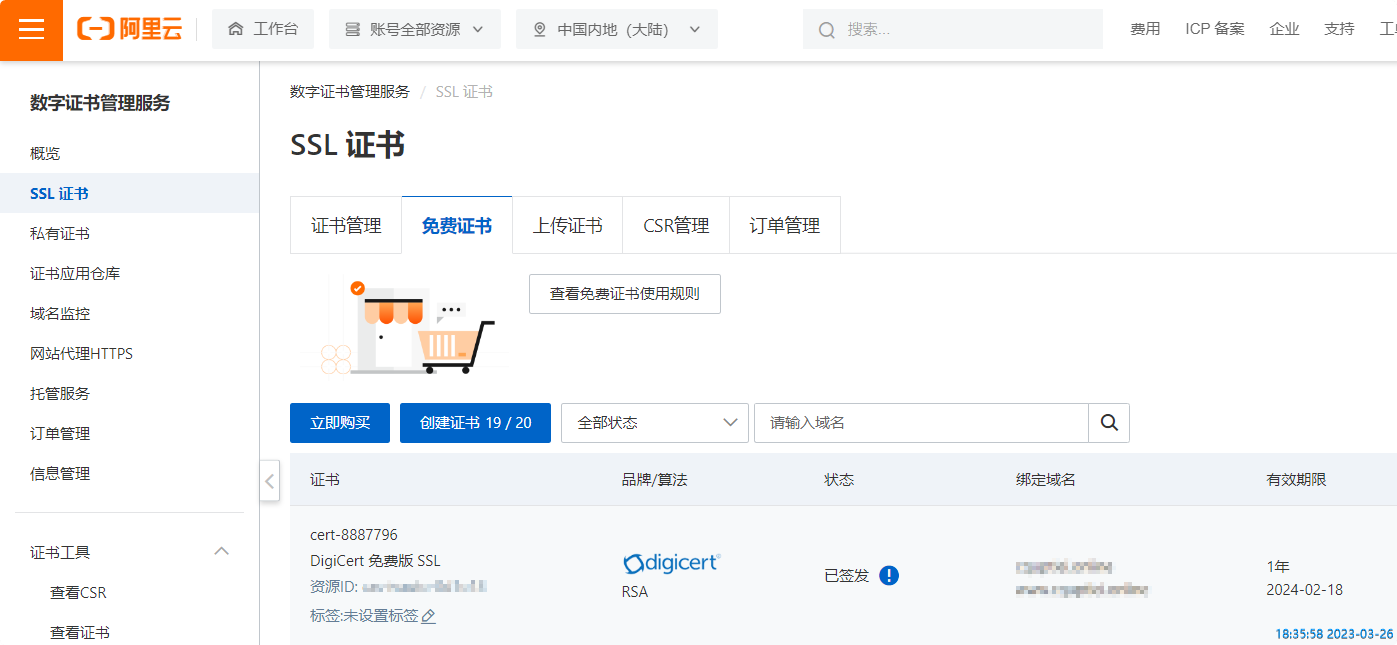The width and height of the screenshot is (1397, 645).
Task: Open 费用 menu in top bar
Action: pos(1145,29)
